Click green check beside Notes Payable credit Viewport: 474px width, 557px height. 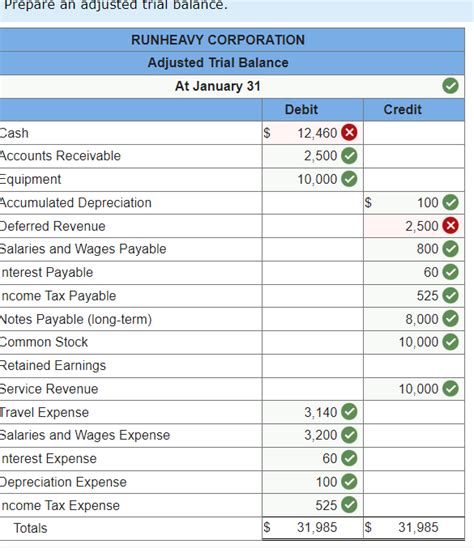451,319
